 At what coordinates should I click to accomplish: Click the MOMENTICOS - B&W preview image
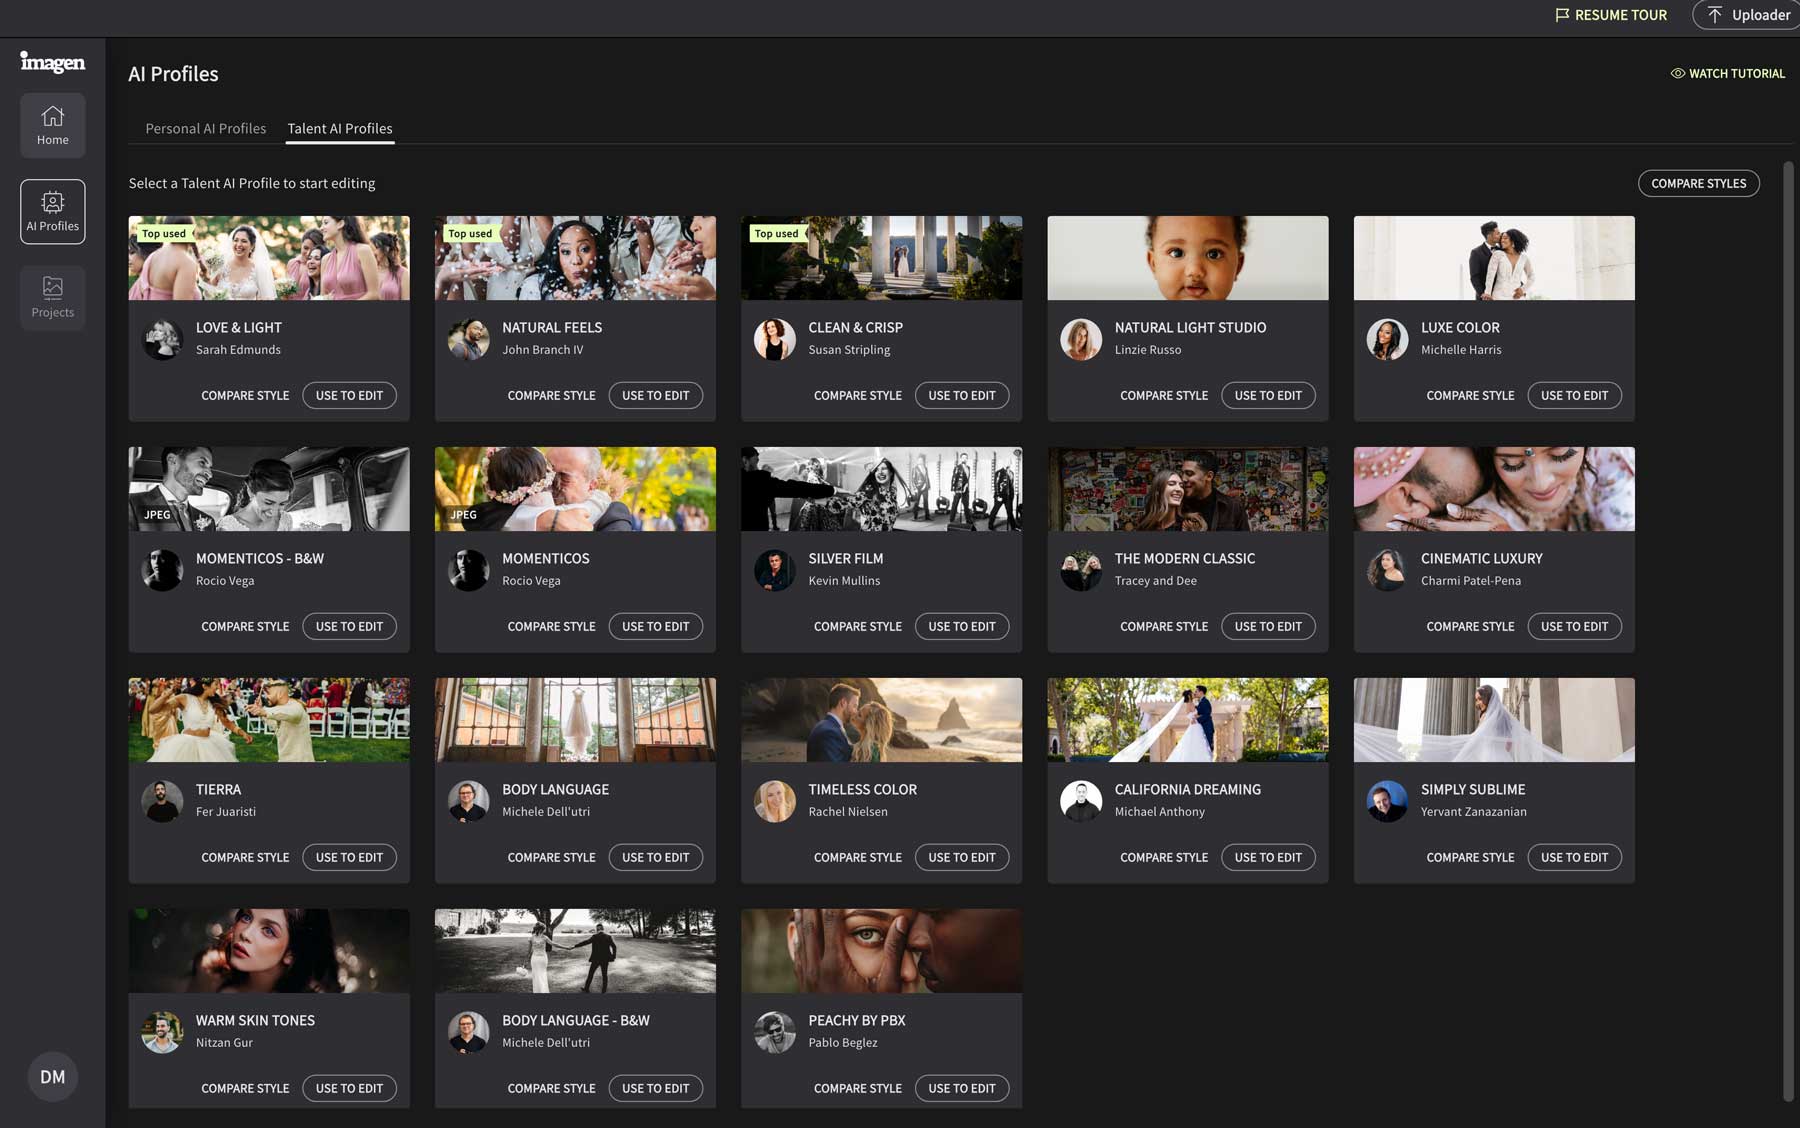pos(268,488)
